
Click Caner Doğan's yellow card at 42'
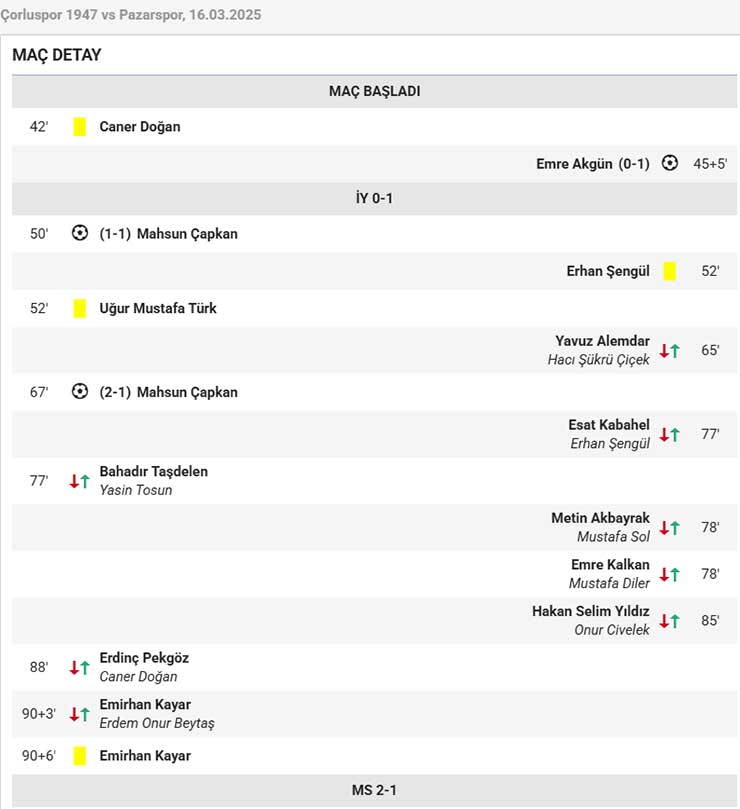coord(80,127)
